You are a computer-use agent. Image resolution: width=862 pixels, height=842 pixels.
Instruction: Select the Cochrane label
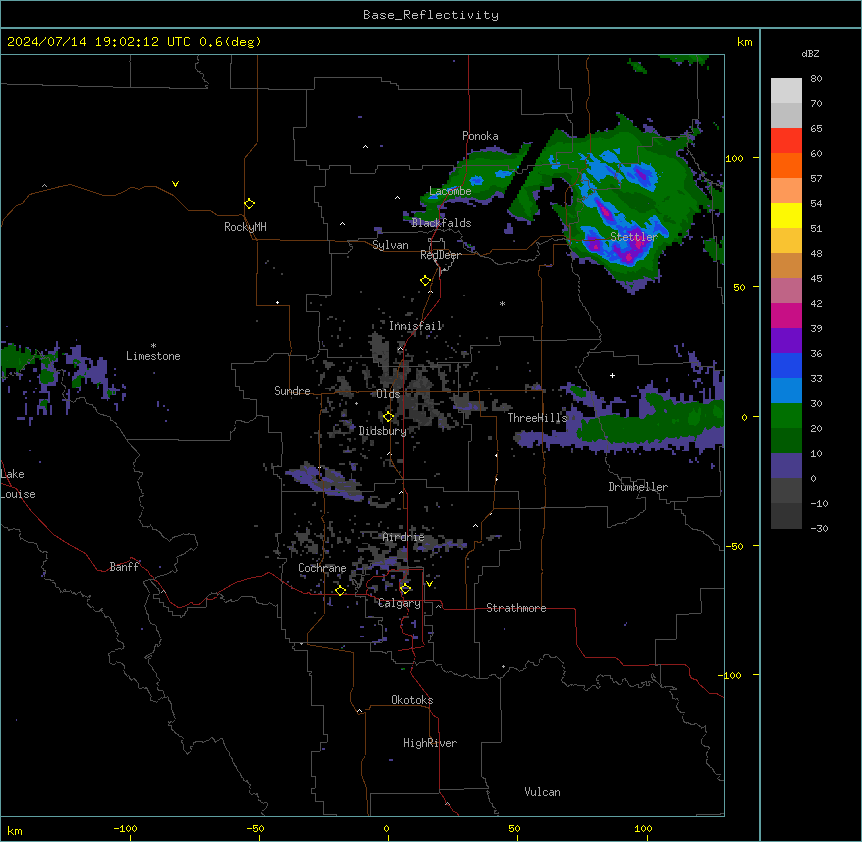click(x=322, y=568)
